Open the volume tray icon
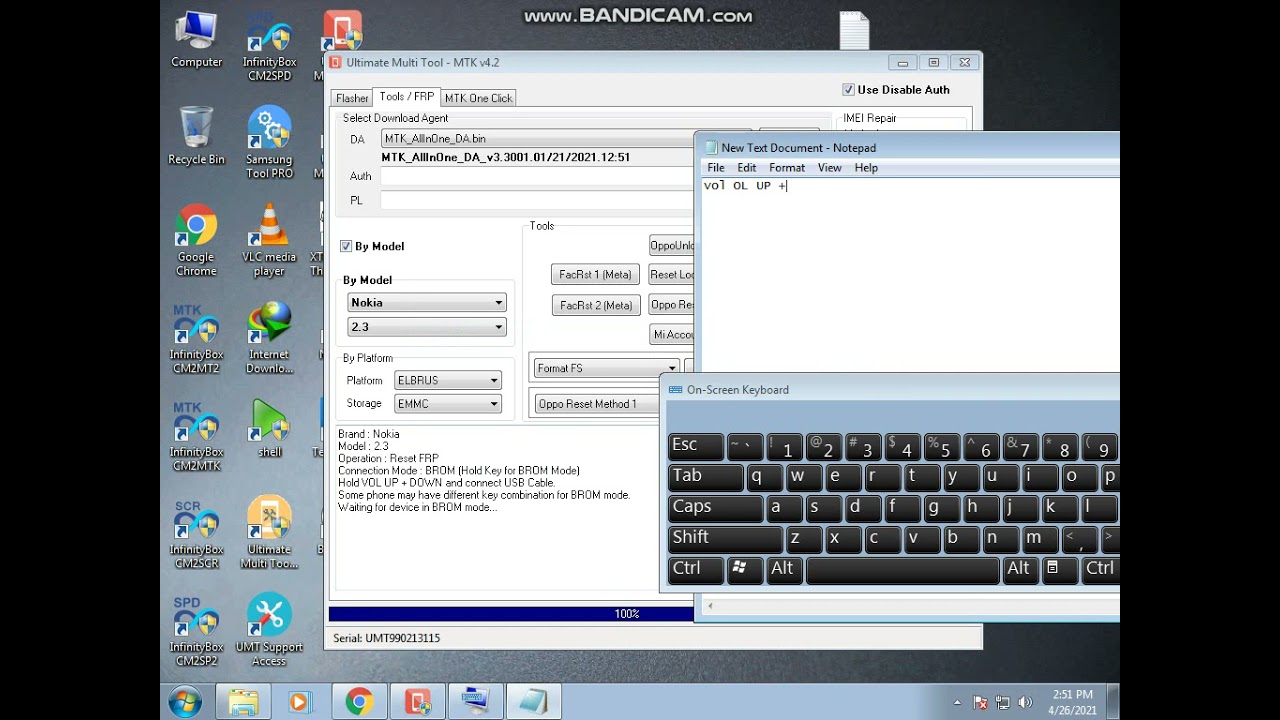This screenshot has height=720, width=1280. [x=1024, y=702]
